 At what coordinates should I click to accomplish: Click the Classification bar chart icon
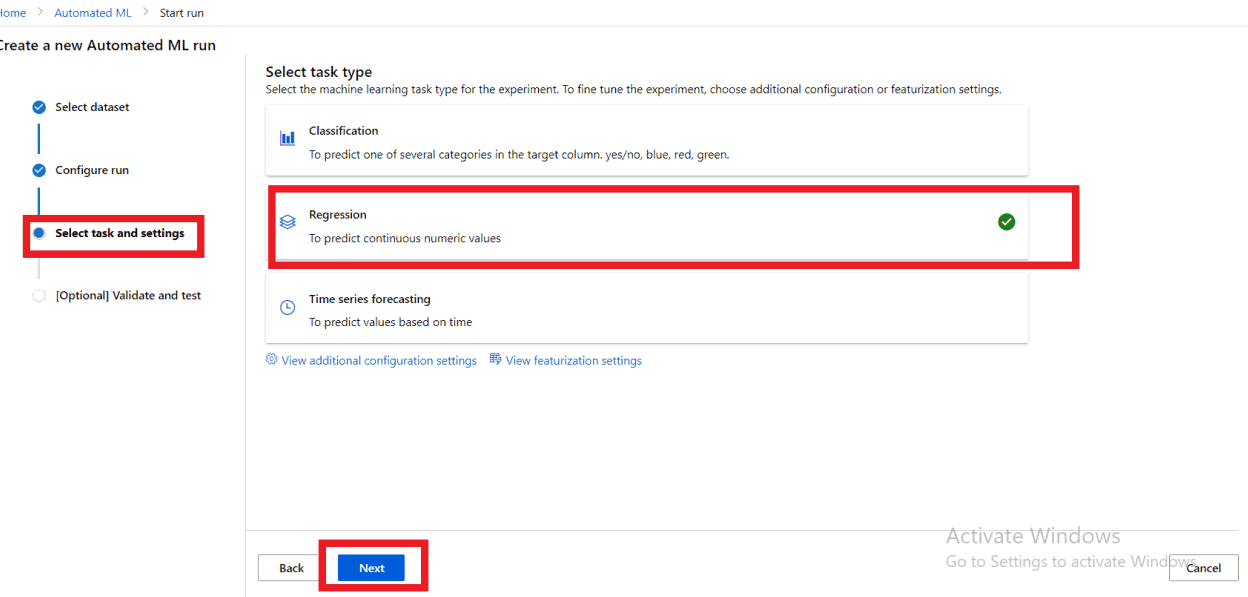tap(287, 139)
